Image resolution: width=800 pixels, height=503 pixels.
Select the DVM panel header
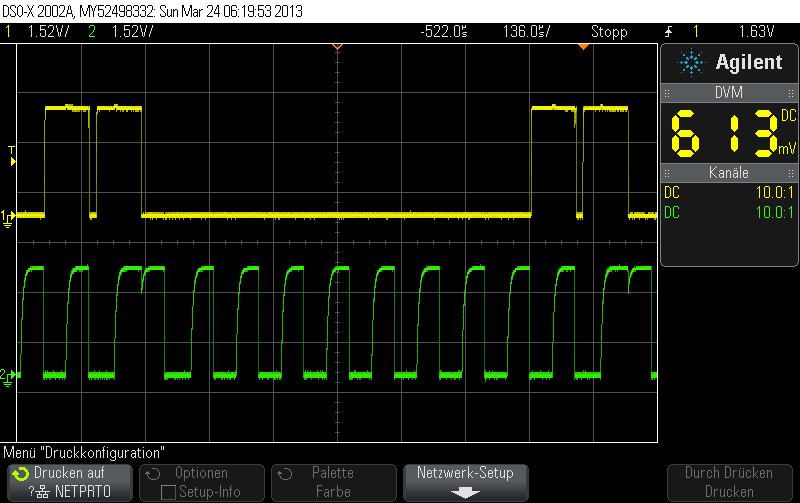tap(729, 93)
